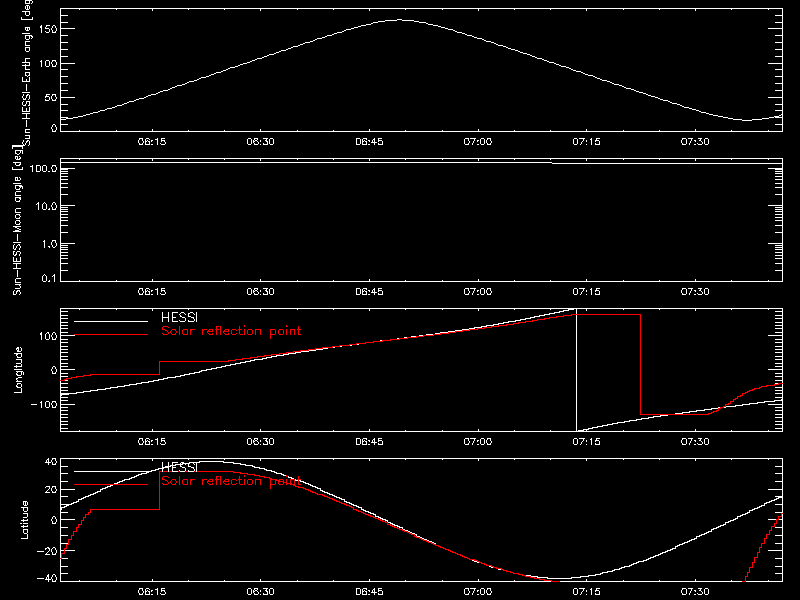Click 06:30 below the Moon angle plot
Screen dimensions: 800x600
260,292
